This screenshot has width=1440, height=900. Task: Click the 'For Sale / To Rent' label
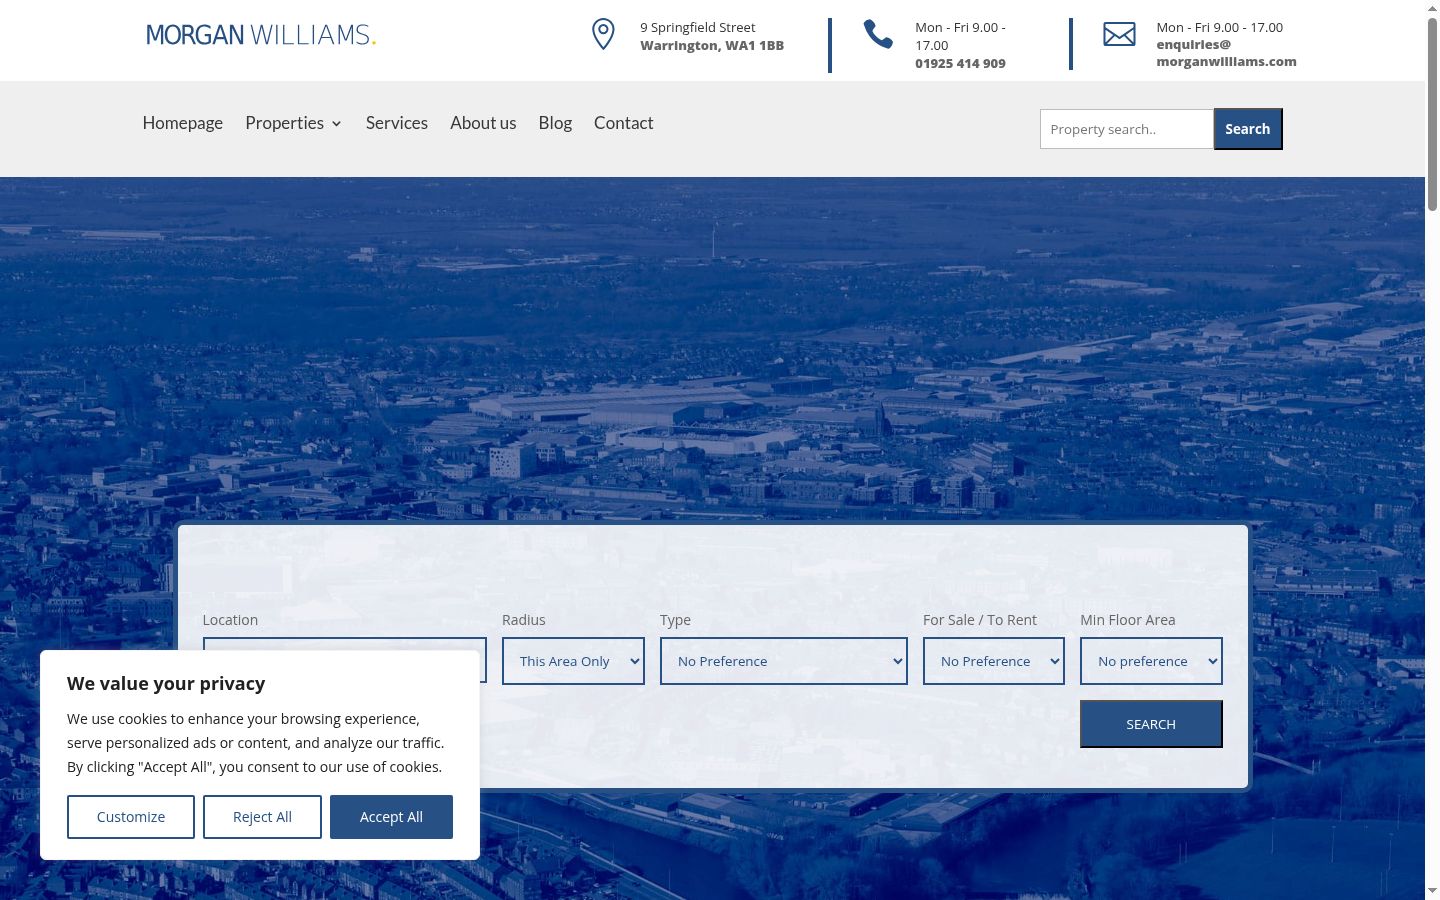980,620
